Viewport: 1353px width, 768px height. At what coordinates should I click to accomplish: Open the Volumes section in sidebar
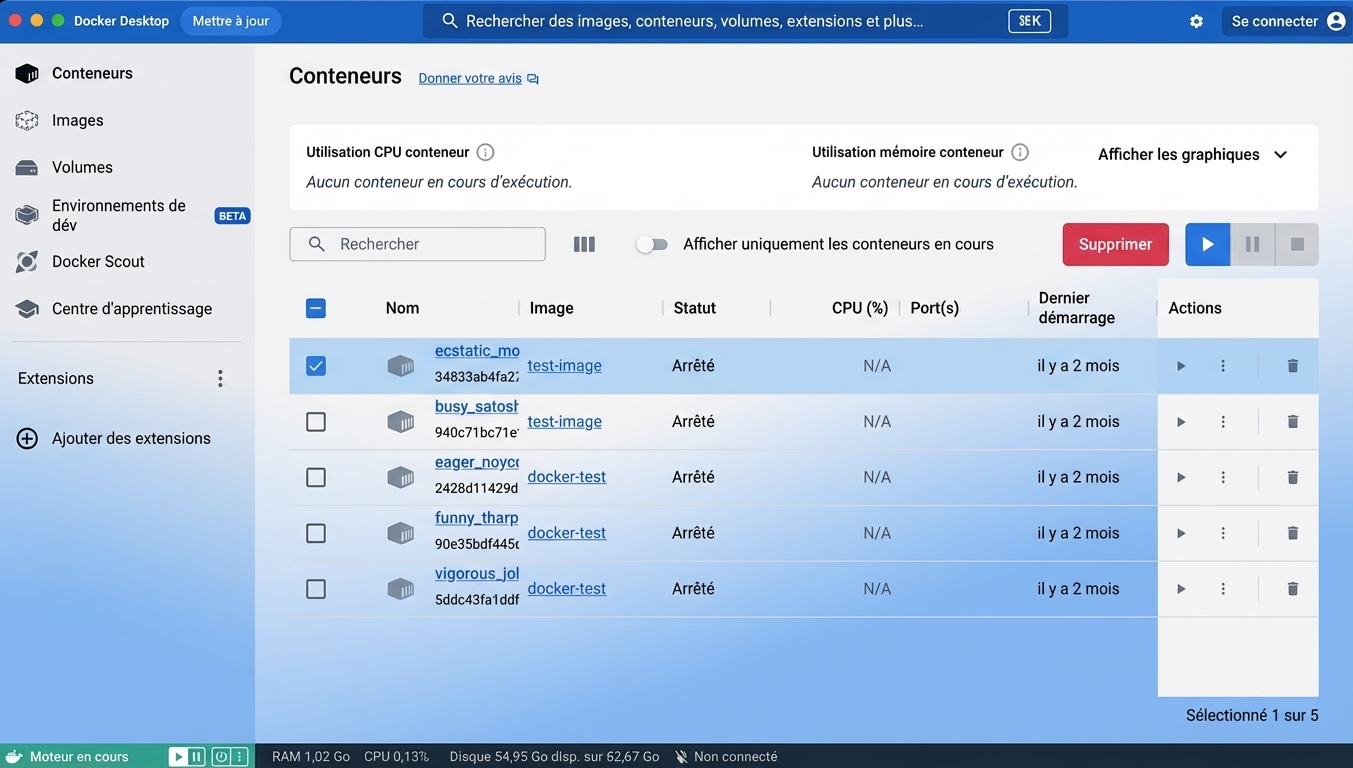82,167
